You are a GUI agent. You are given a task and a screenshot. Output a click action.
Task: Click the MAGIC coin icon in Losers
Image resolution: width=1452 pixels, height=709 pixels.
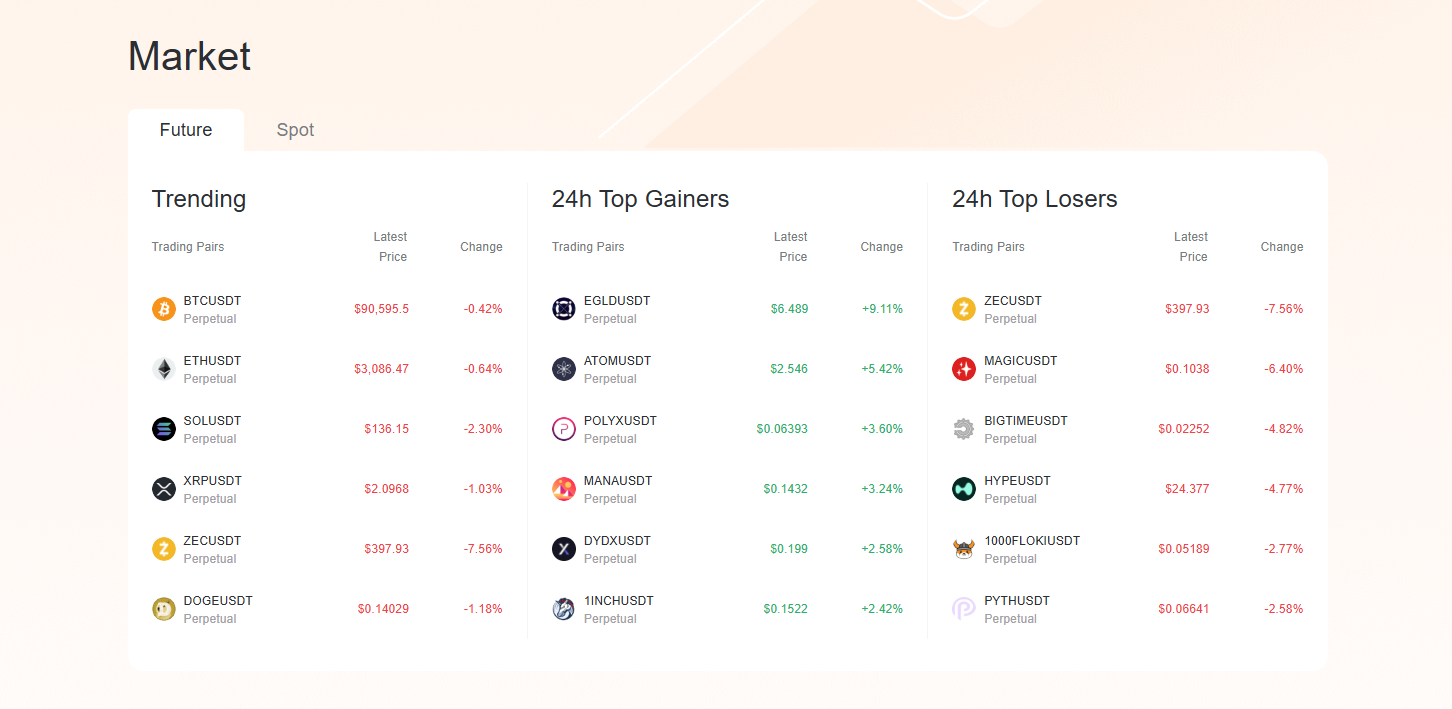(x=964, y=369)
